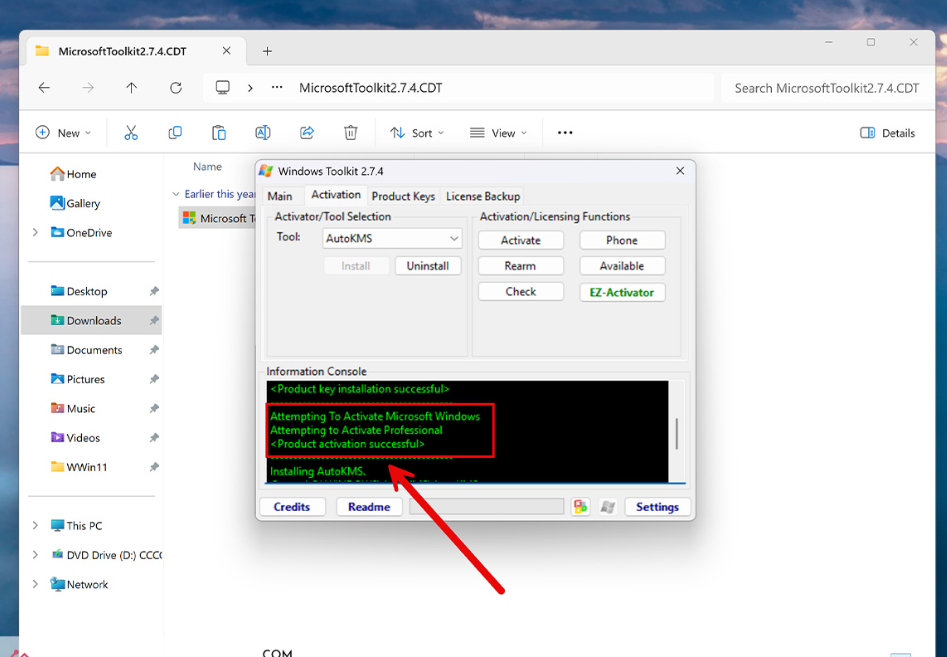Click the Delete trash can icon

click(x=351, y=133)
